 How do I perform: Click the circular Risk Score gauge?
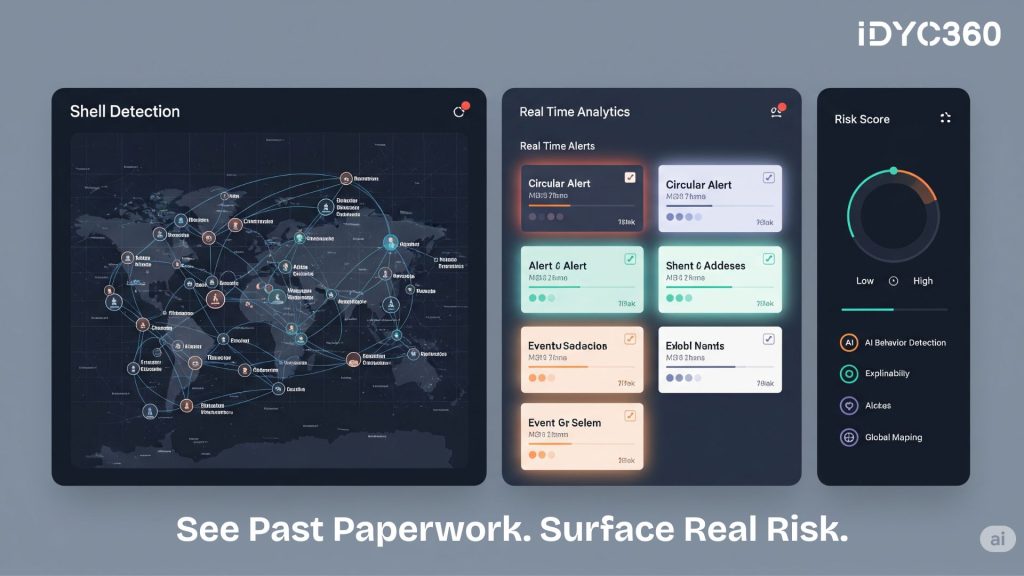tap(893, 215)
